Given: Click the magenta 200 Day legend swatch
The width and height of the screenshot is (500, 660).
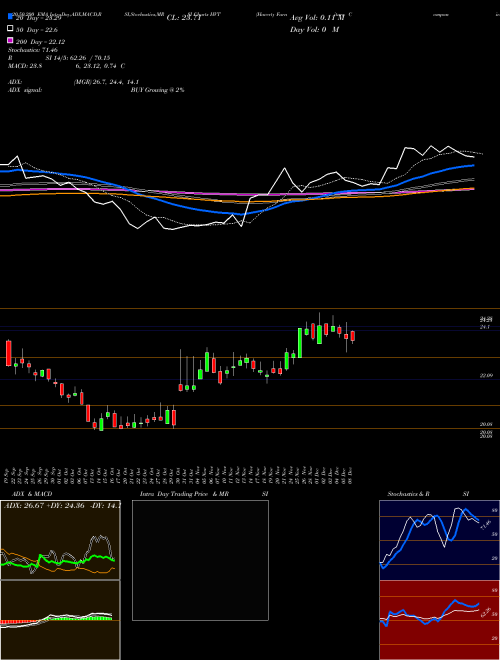Looking at the screenshot, I should point(10,40).
